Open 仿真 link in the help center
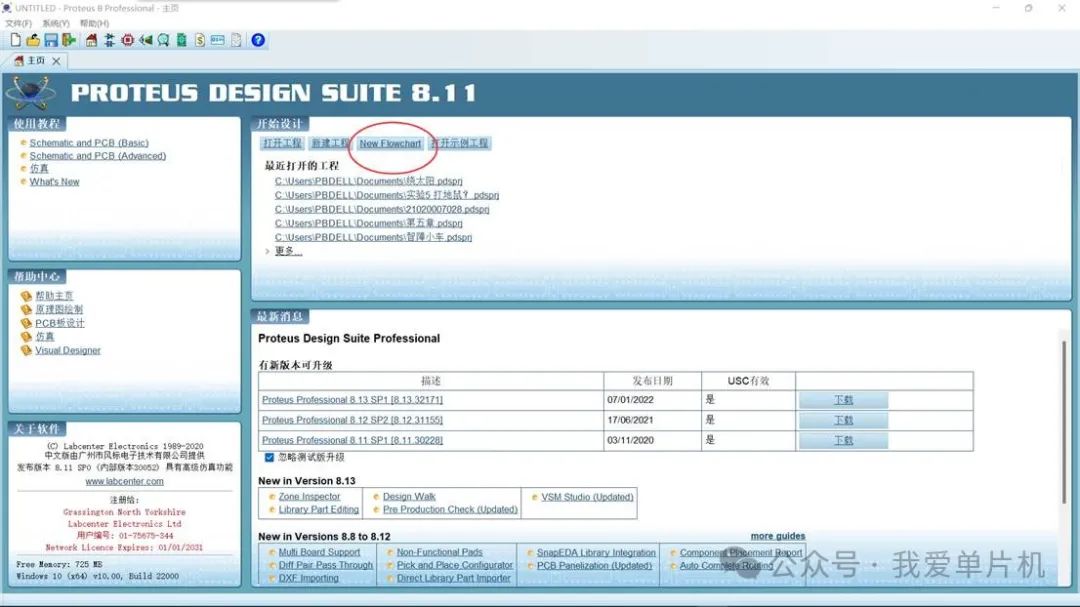This screenshot has width=1080, height=607. click(x=45, y=336)
